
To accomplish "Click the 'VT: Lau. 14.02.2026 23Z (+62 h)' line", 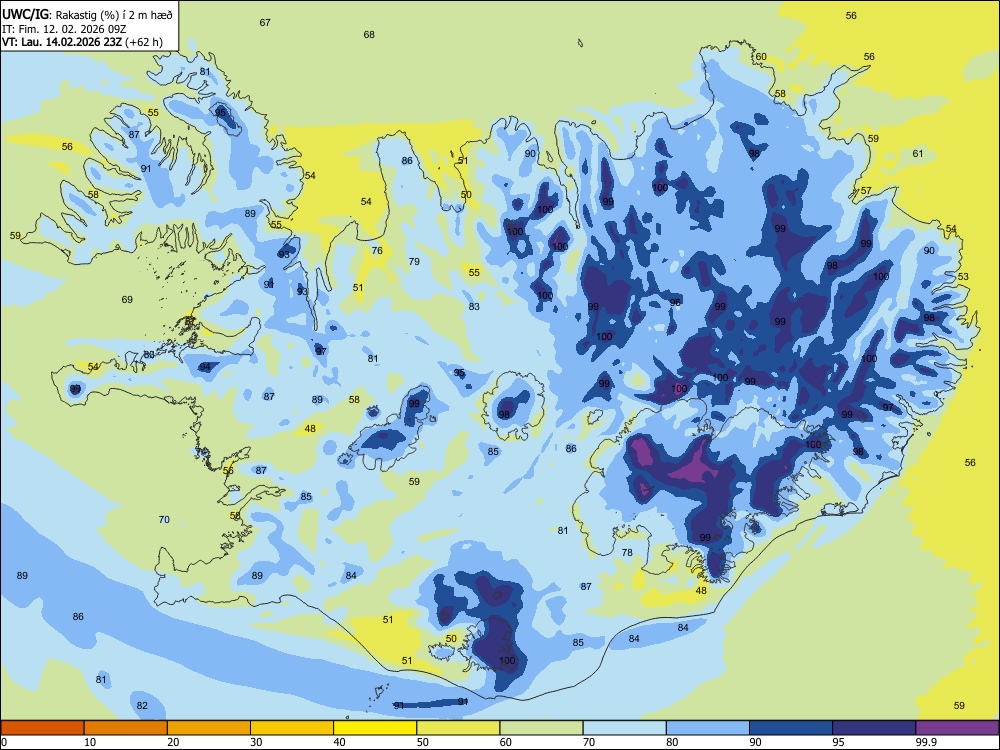I will coord(82,42).
